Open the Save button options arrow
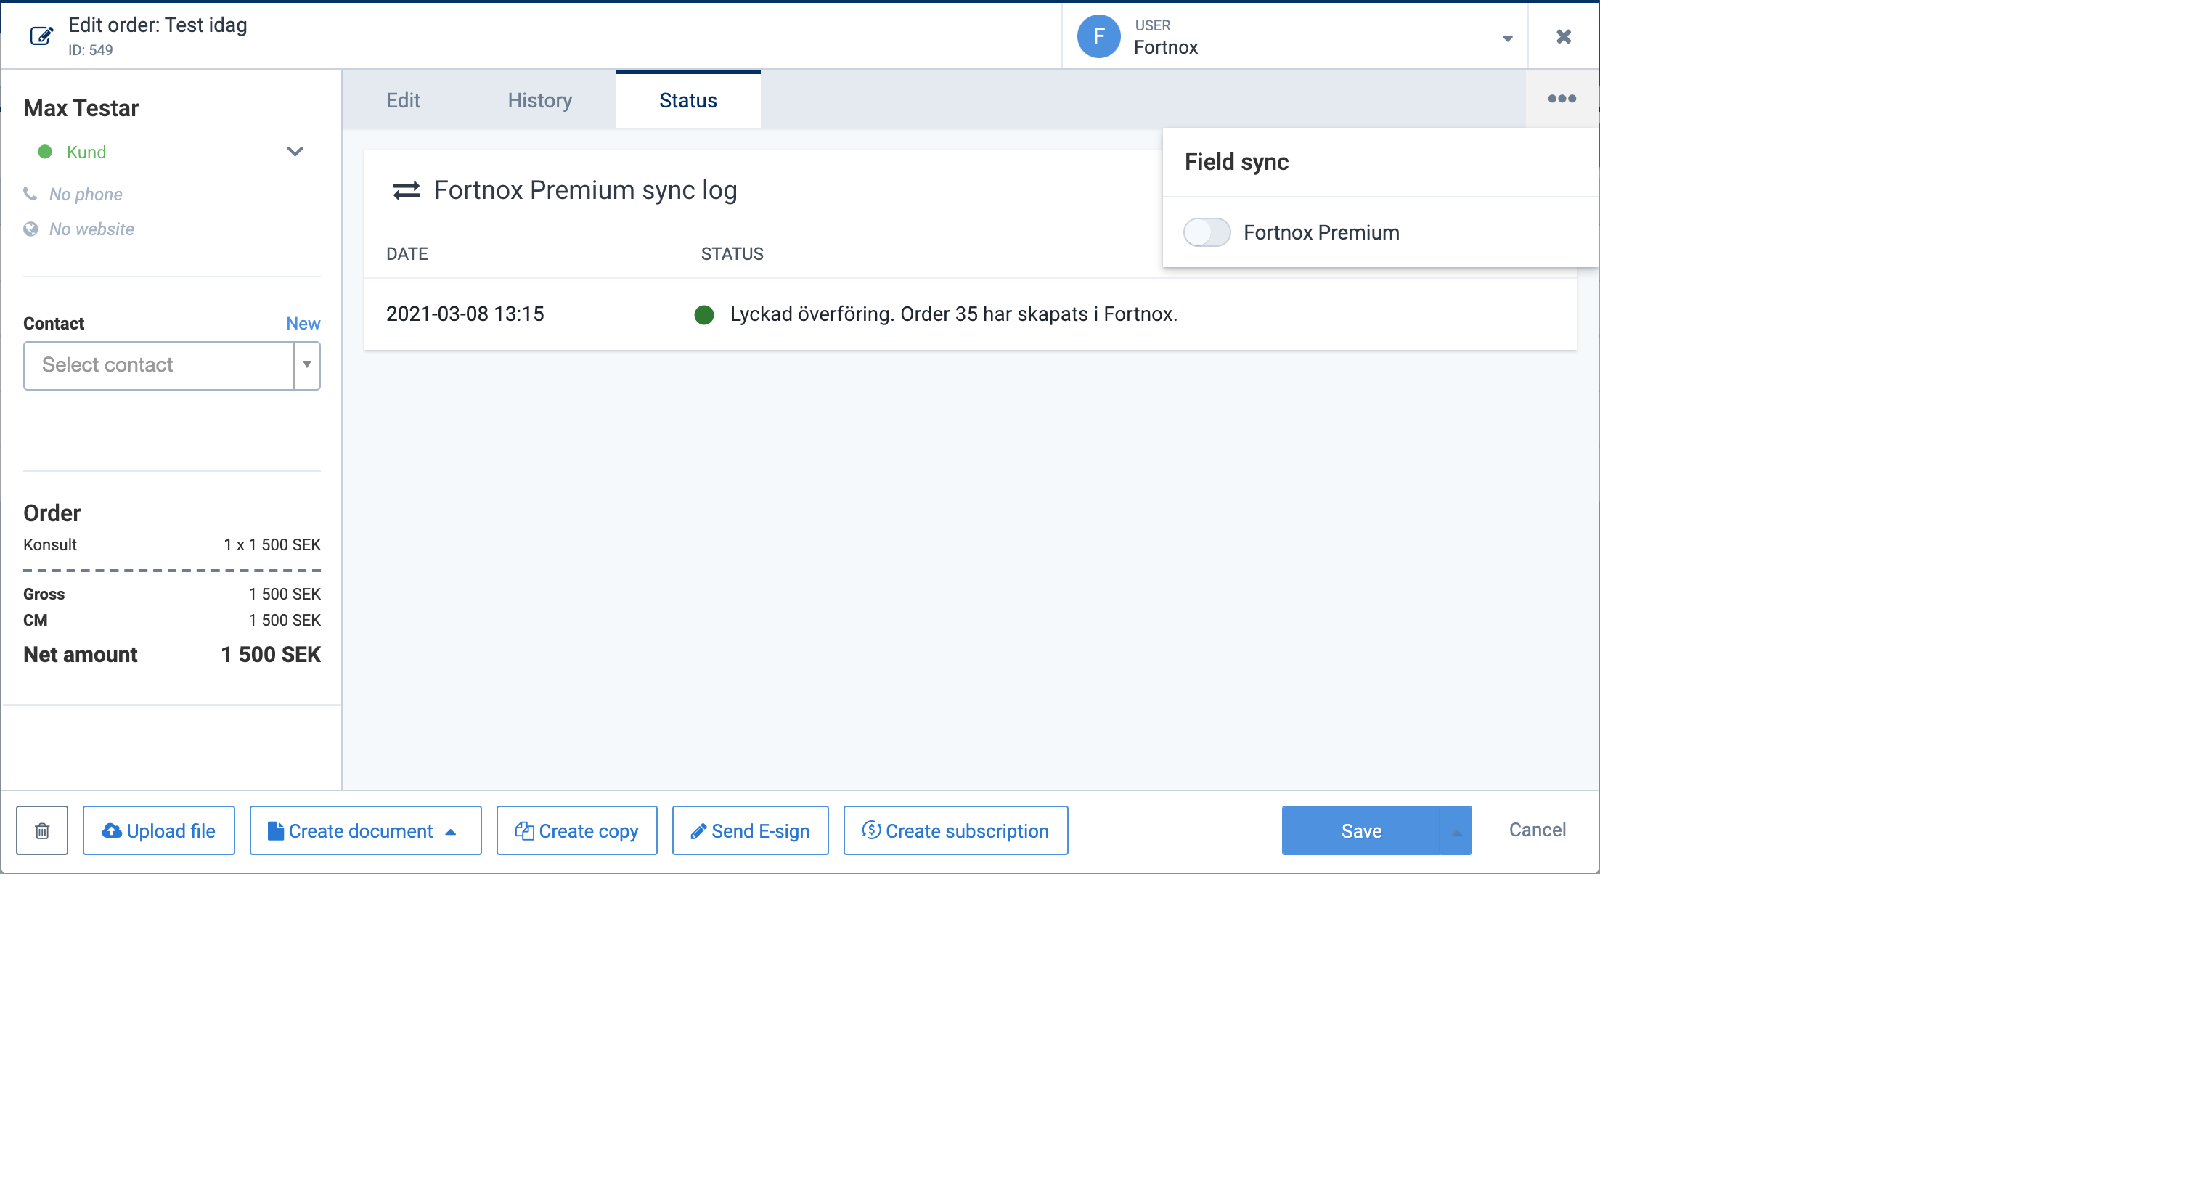 coord(1456,831)
